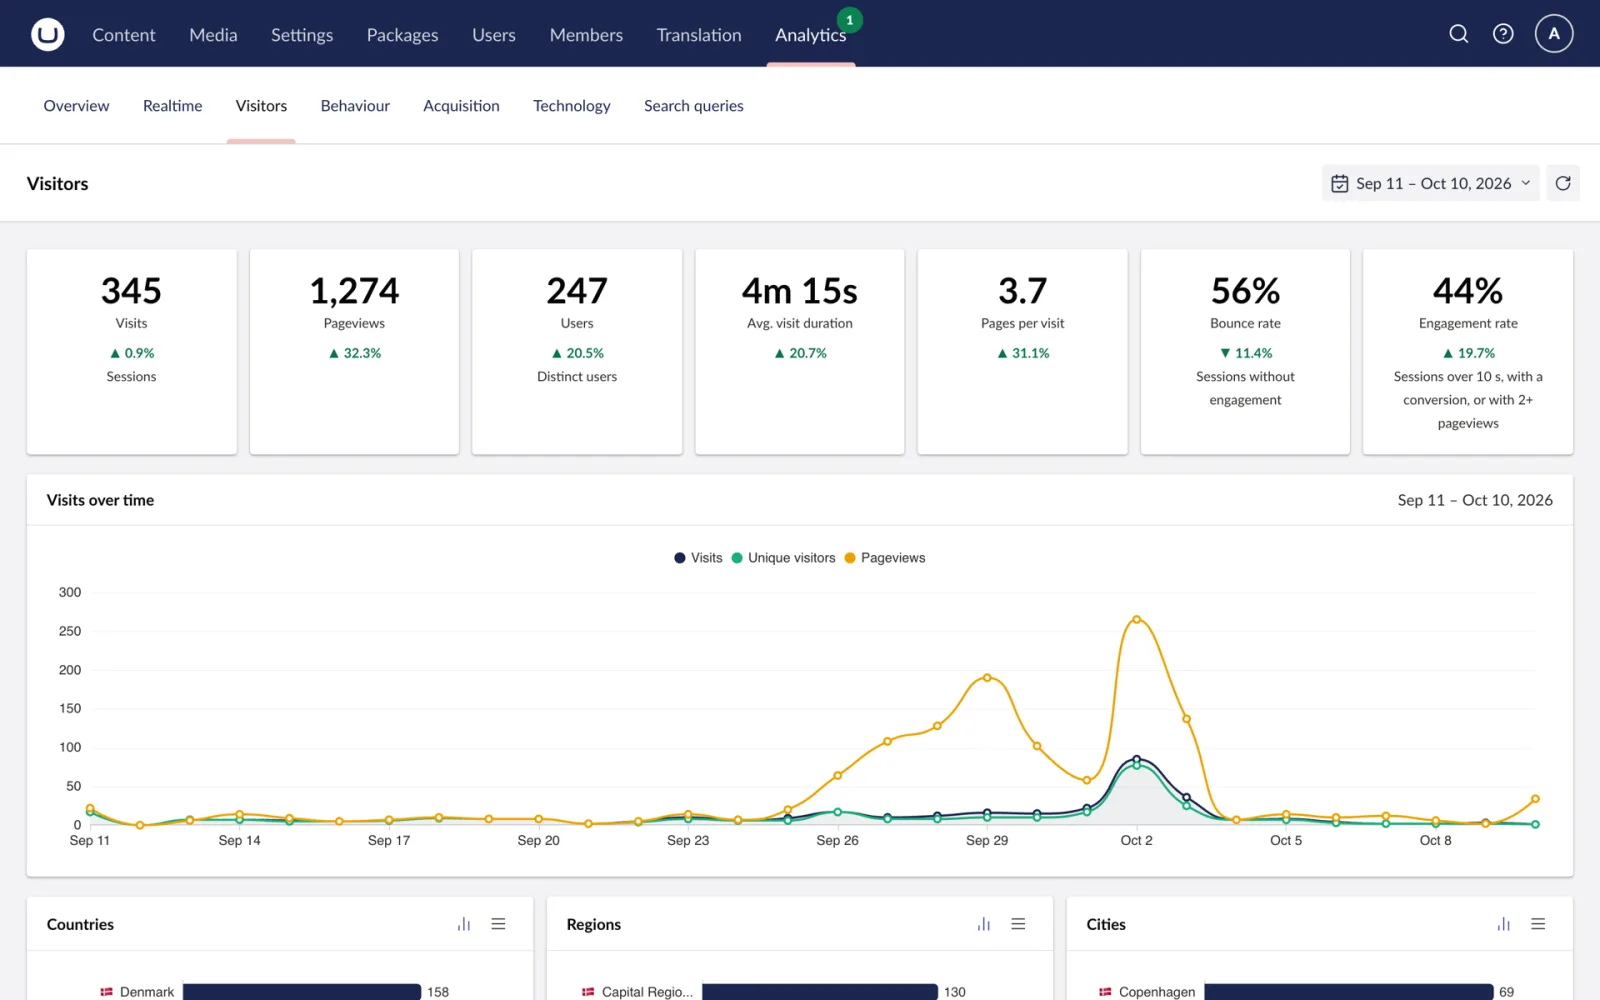Open the search magnifier icon
This screenshot has width=1600, height=1000.
[1459, 34]
